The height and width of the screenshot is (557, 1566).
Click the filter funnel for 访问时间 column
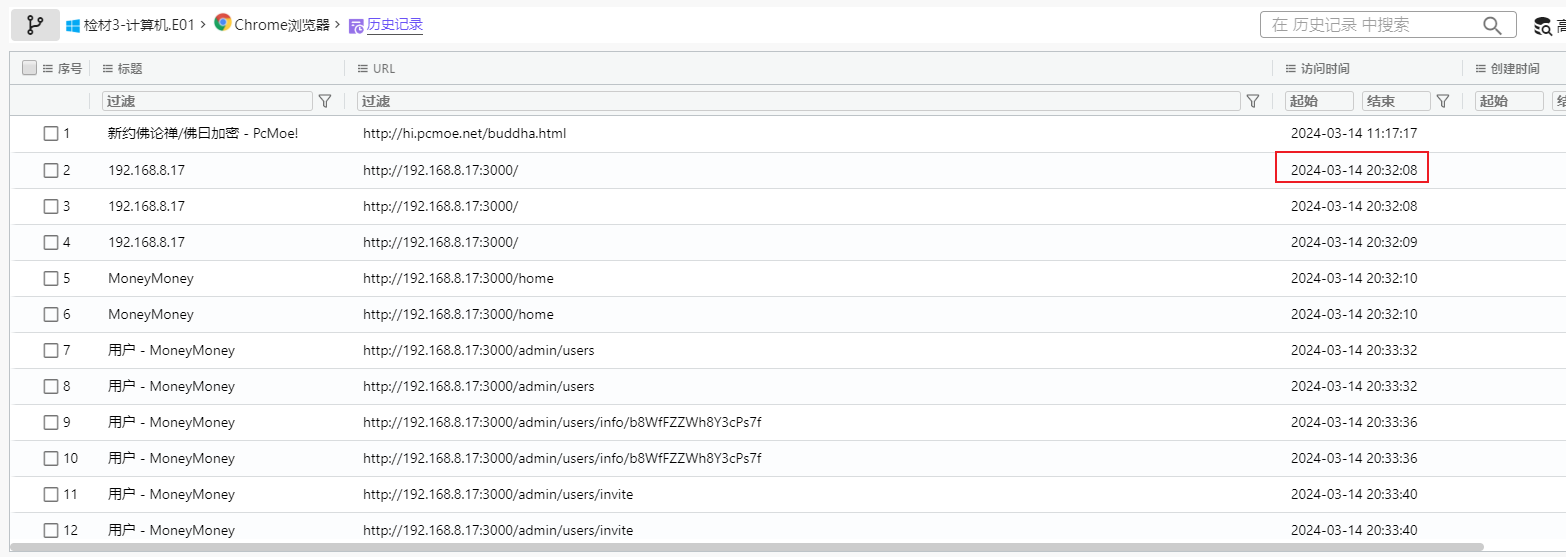click(x=1442, y=101)
